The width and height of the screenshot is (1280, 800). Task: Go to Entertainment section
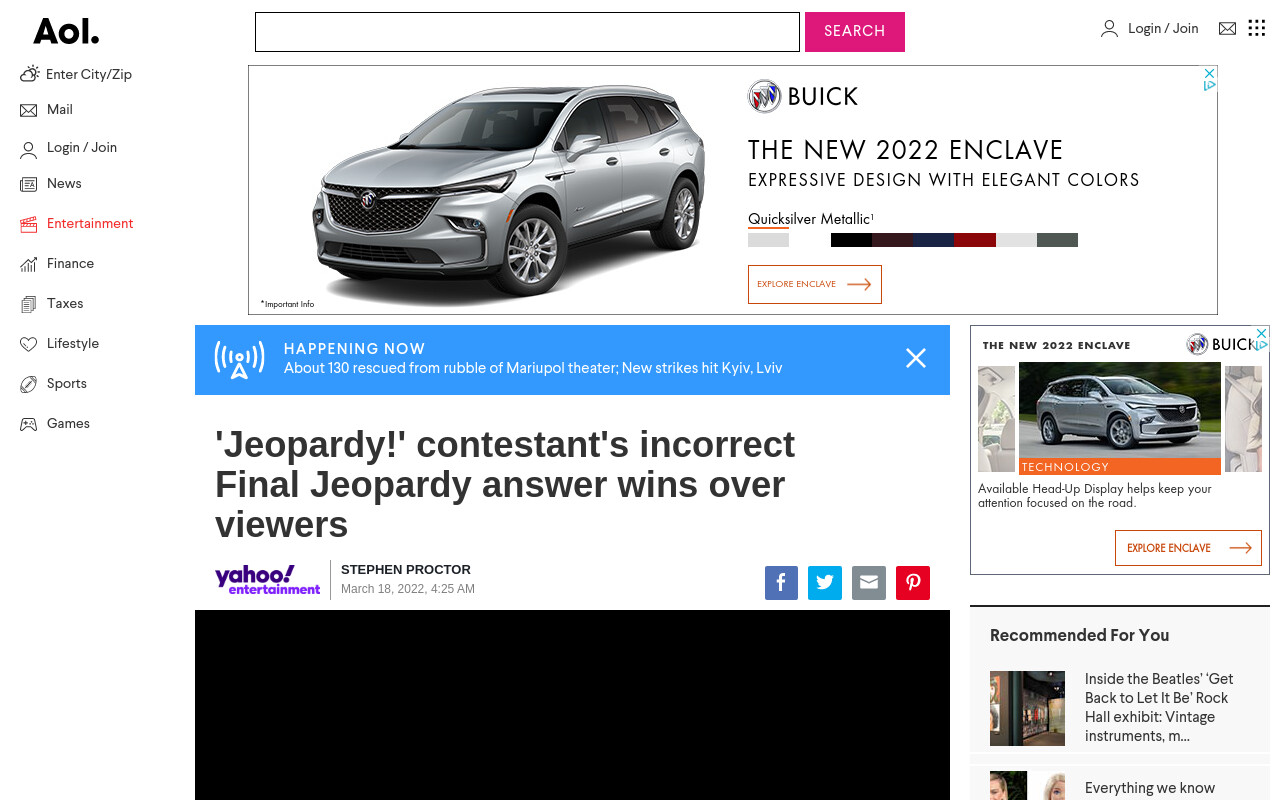[x=90, y=224]
